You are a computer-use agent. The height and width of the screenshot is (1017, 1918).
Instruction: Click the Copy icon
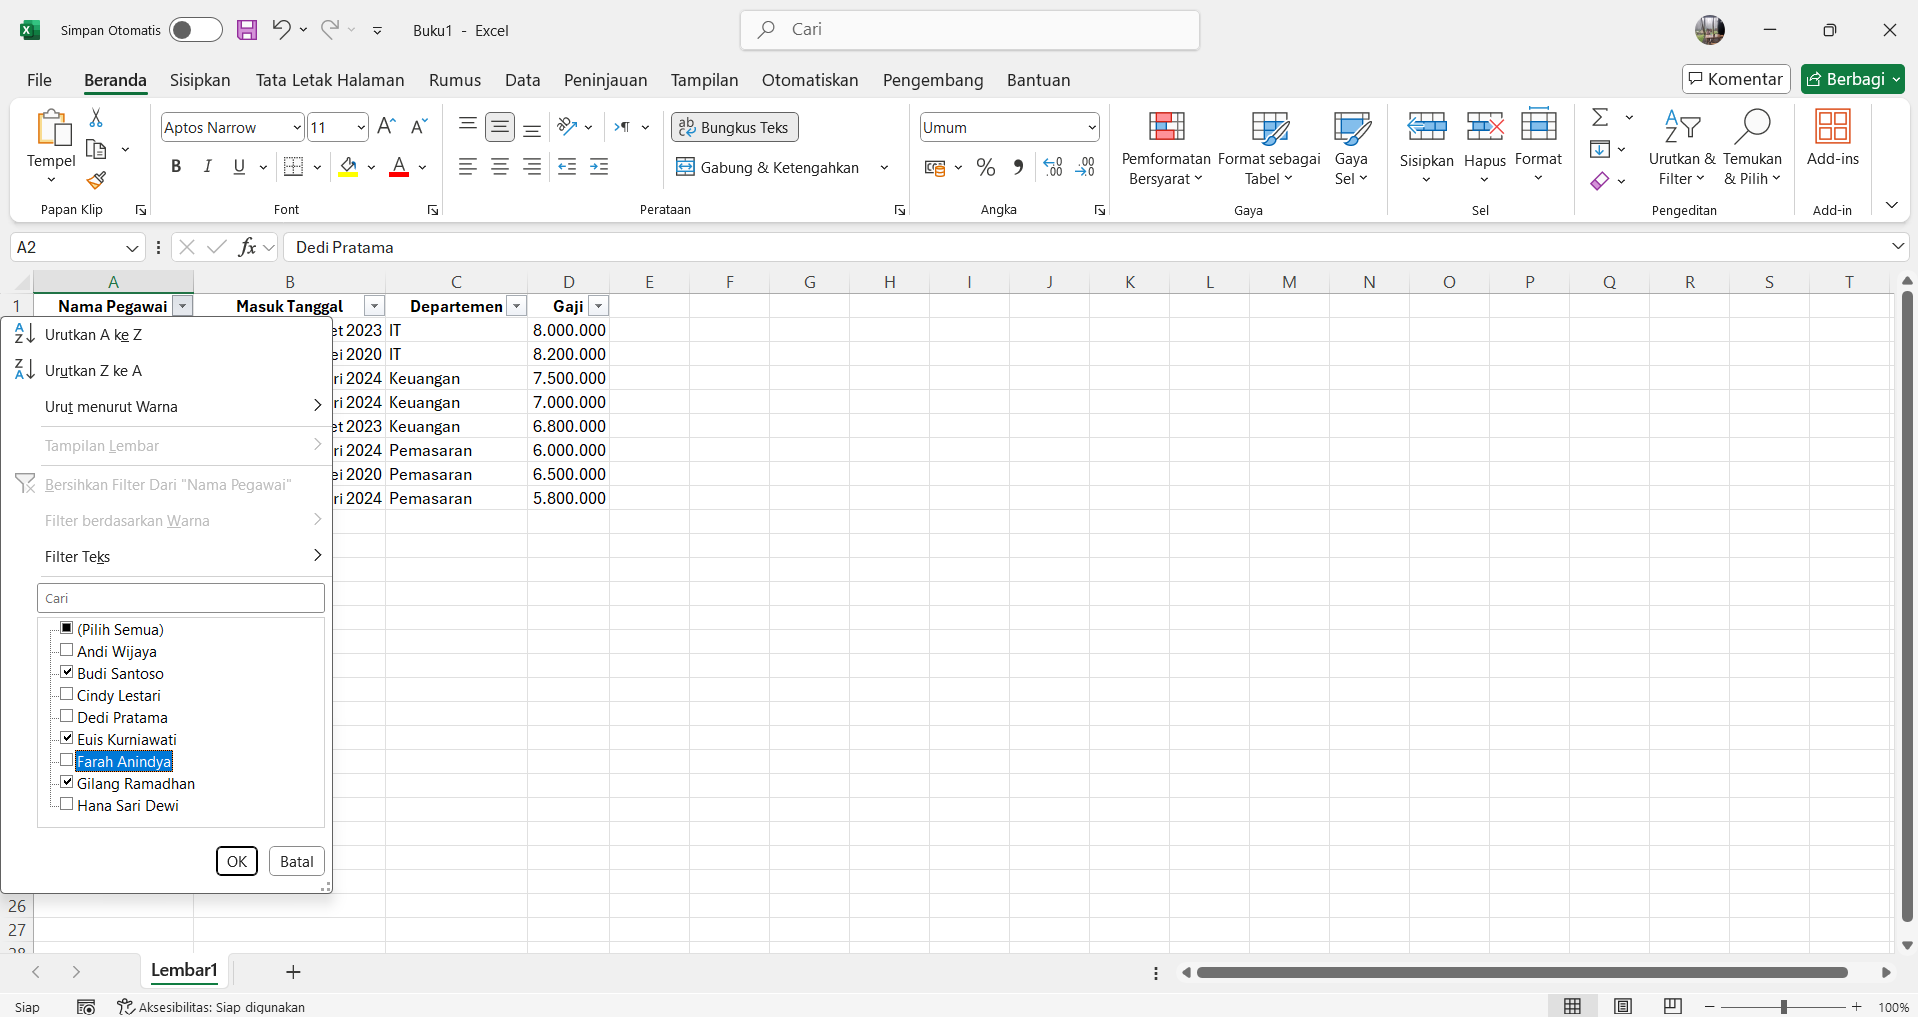tap(96, 150)
